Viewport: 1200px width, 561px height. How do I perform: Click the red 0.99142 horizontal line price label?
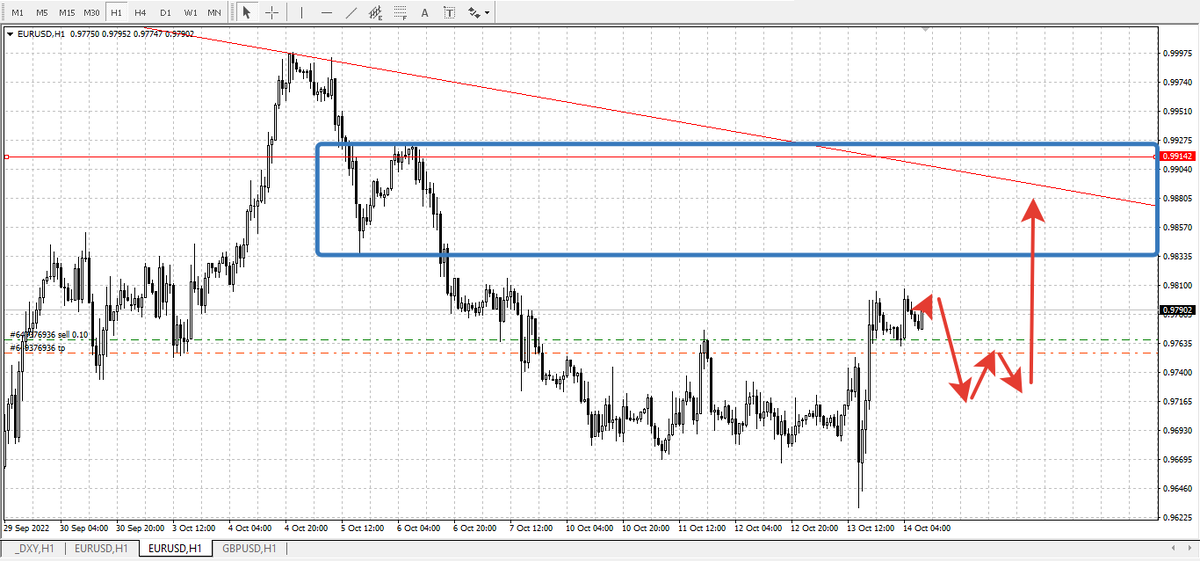(1176, 157)
